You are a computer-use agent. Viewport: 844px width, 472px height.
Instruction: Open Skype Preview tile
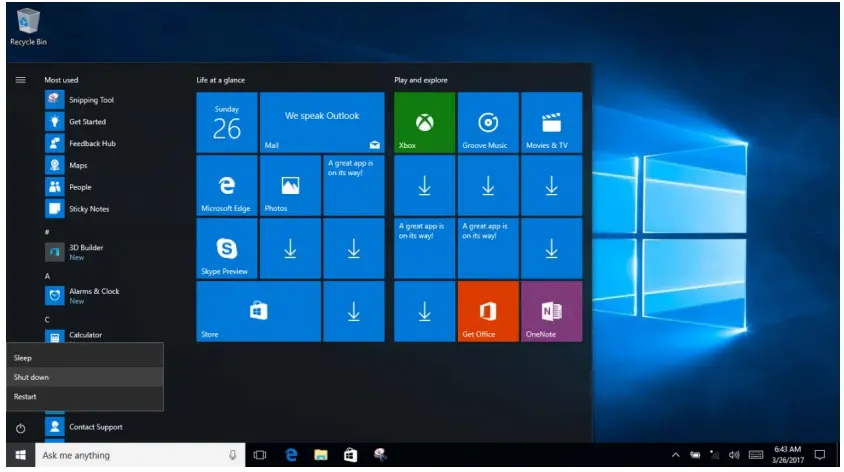click(227, 248)
